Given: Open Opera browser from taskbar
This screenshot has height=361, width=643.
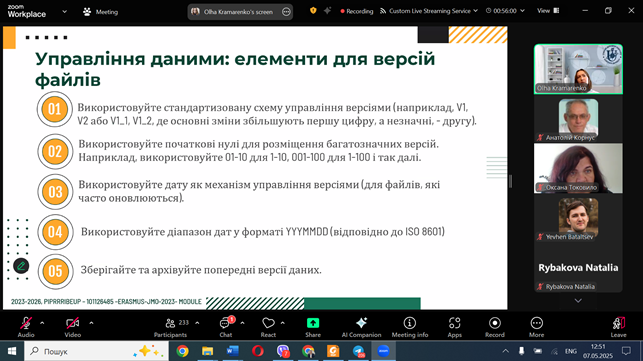Looking at the screenshot, I should click(x=258, y=351).
